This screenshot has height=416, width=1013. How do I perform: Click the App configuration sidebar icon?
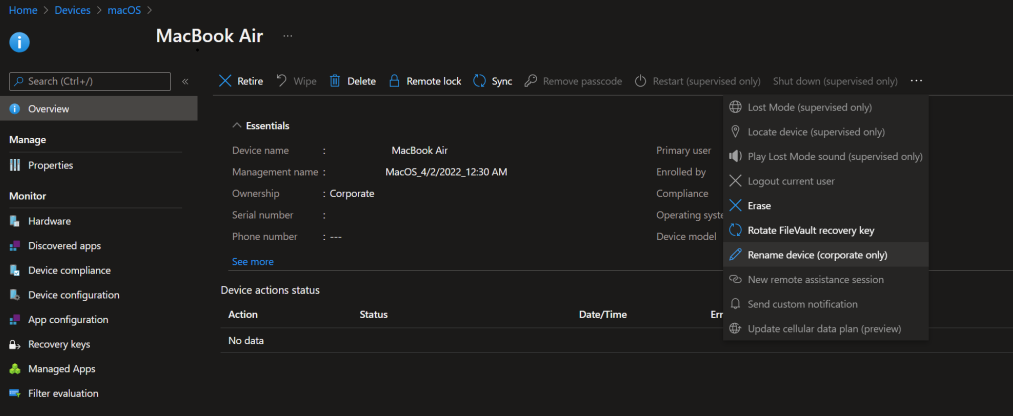coord(15,319)
